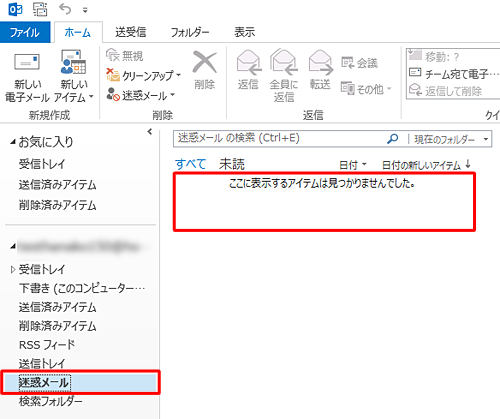Expand the account 受信トレイ folder triangle
Viewport: 500px width, 419px height.
pyautogui.click(x=13, y=269)
